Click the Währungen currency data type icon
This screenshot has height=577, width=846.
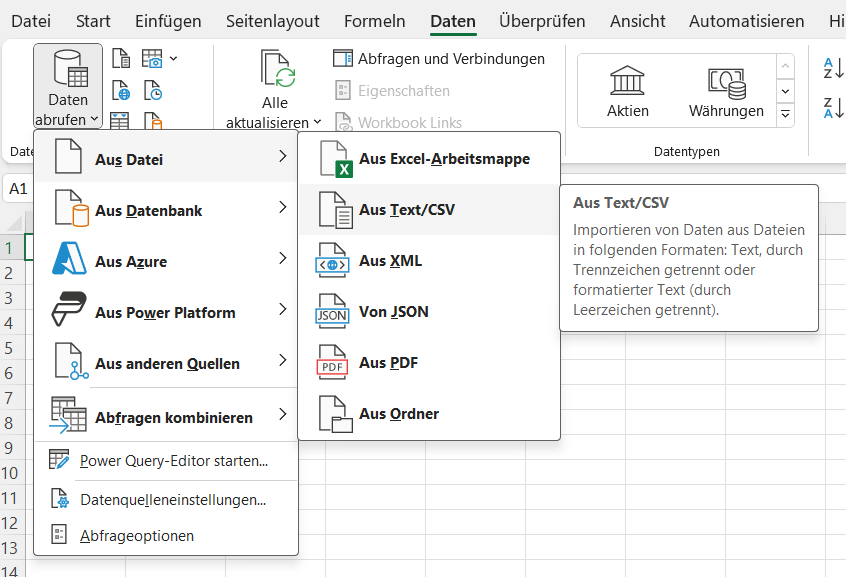(x=727, y=84)
